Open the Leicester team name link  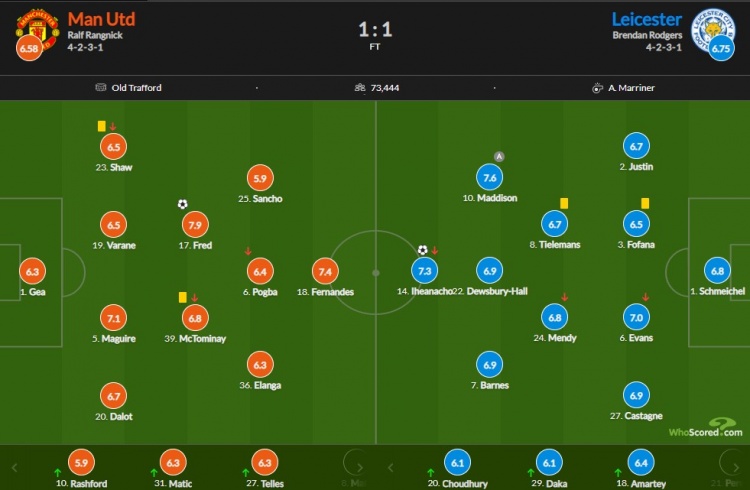pyautogui.click(x=647, y=19)
